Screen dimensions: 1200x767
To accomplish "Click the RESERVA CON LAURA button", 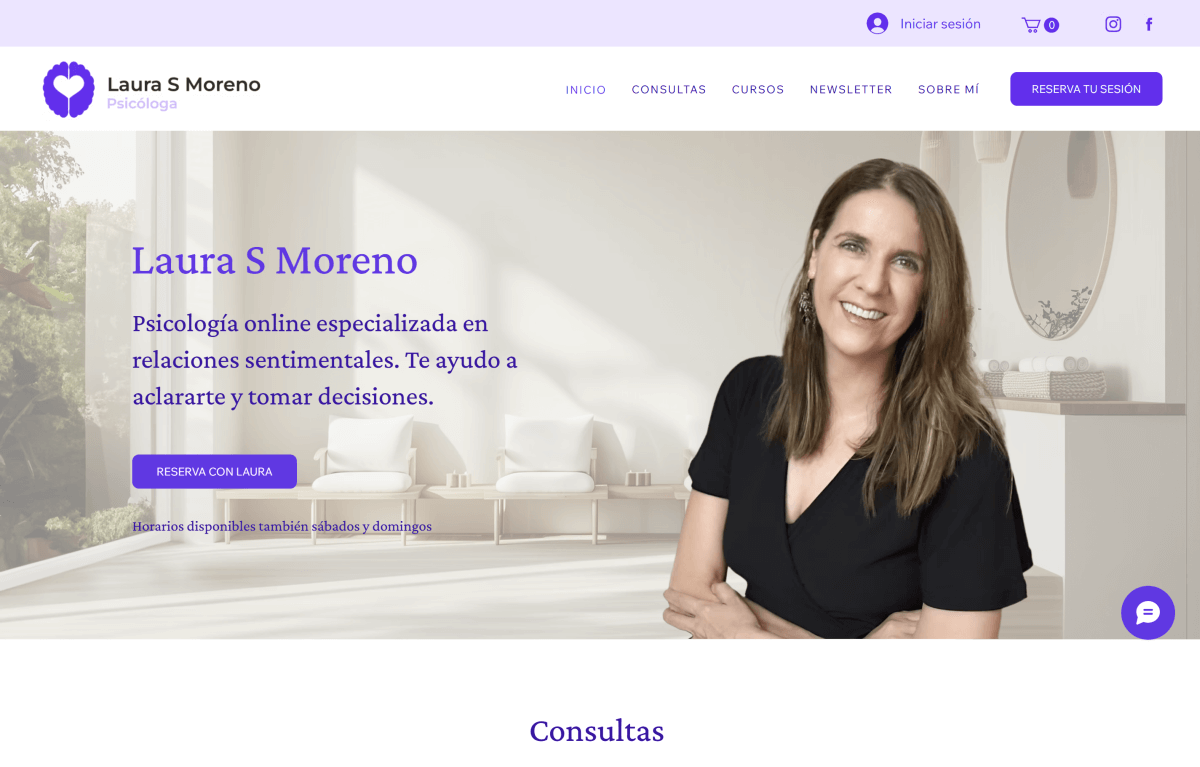I will (214, 471).
